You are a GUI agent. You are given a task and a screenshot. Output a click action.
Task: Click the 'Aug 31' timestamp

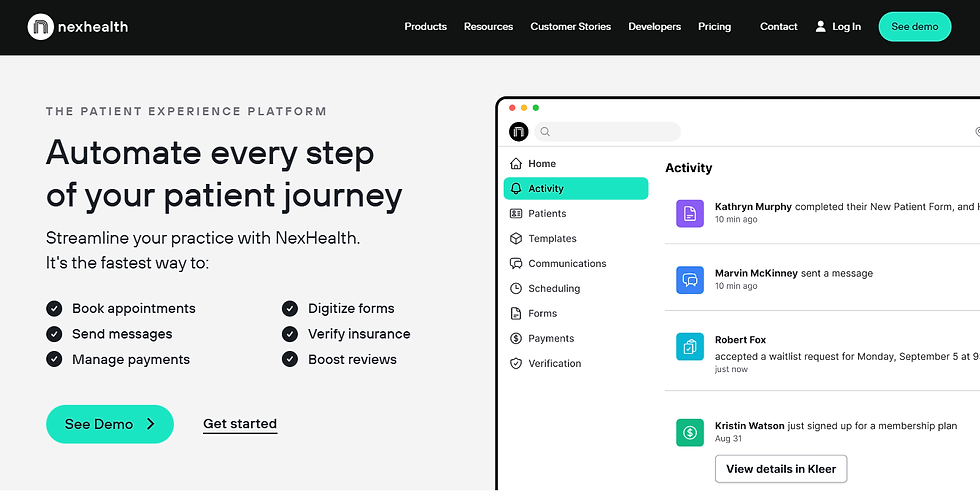[x=728, y=439]
